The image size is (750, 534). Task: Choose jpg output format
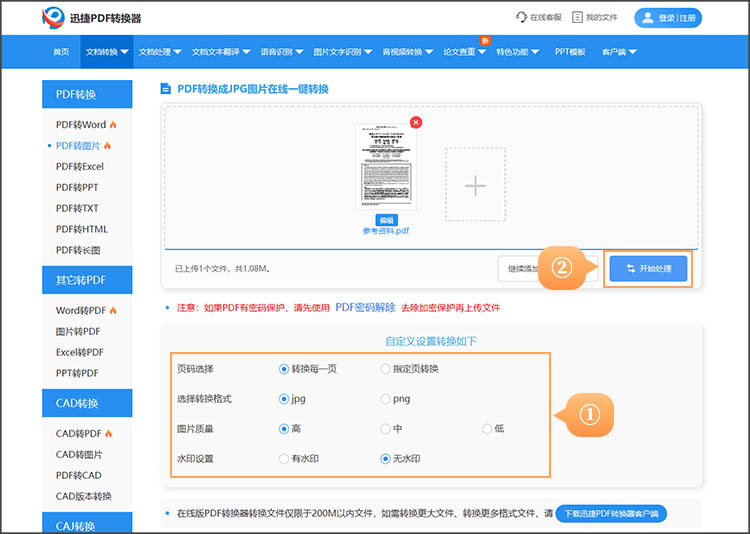pyautogui.click(x=284, y=399)
